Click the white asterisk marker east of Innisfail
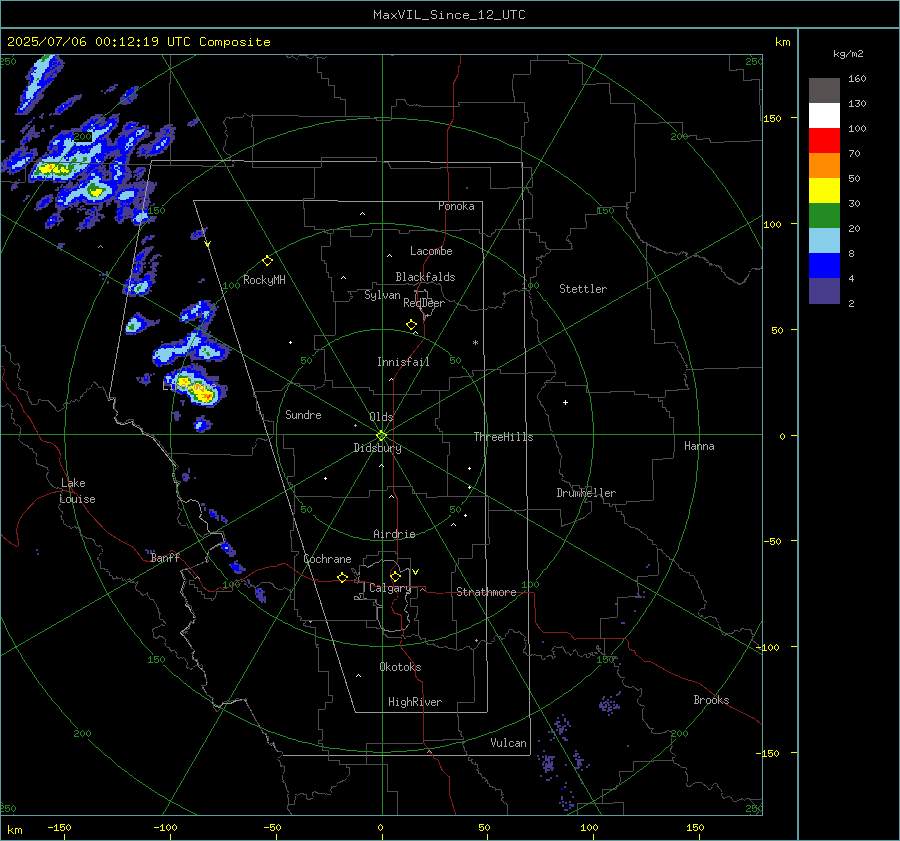Screen dimensions: 900x841 pos(475,343)
